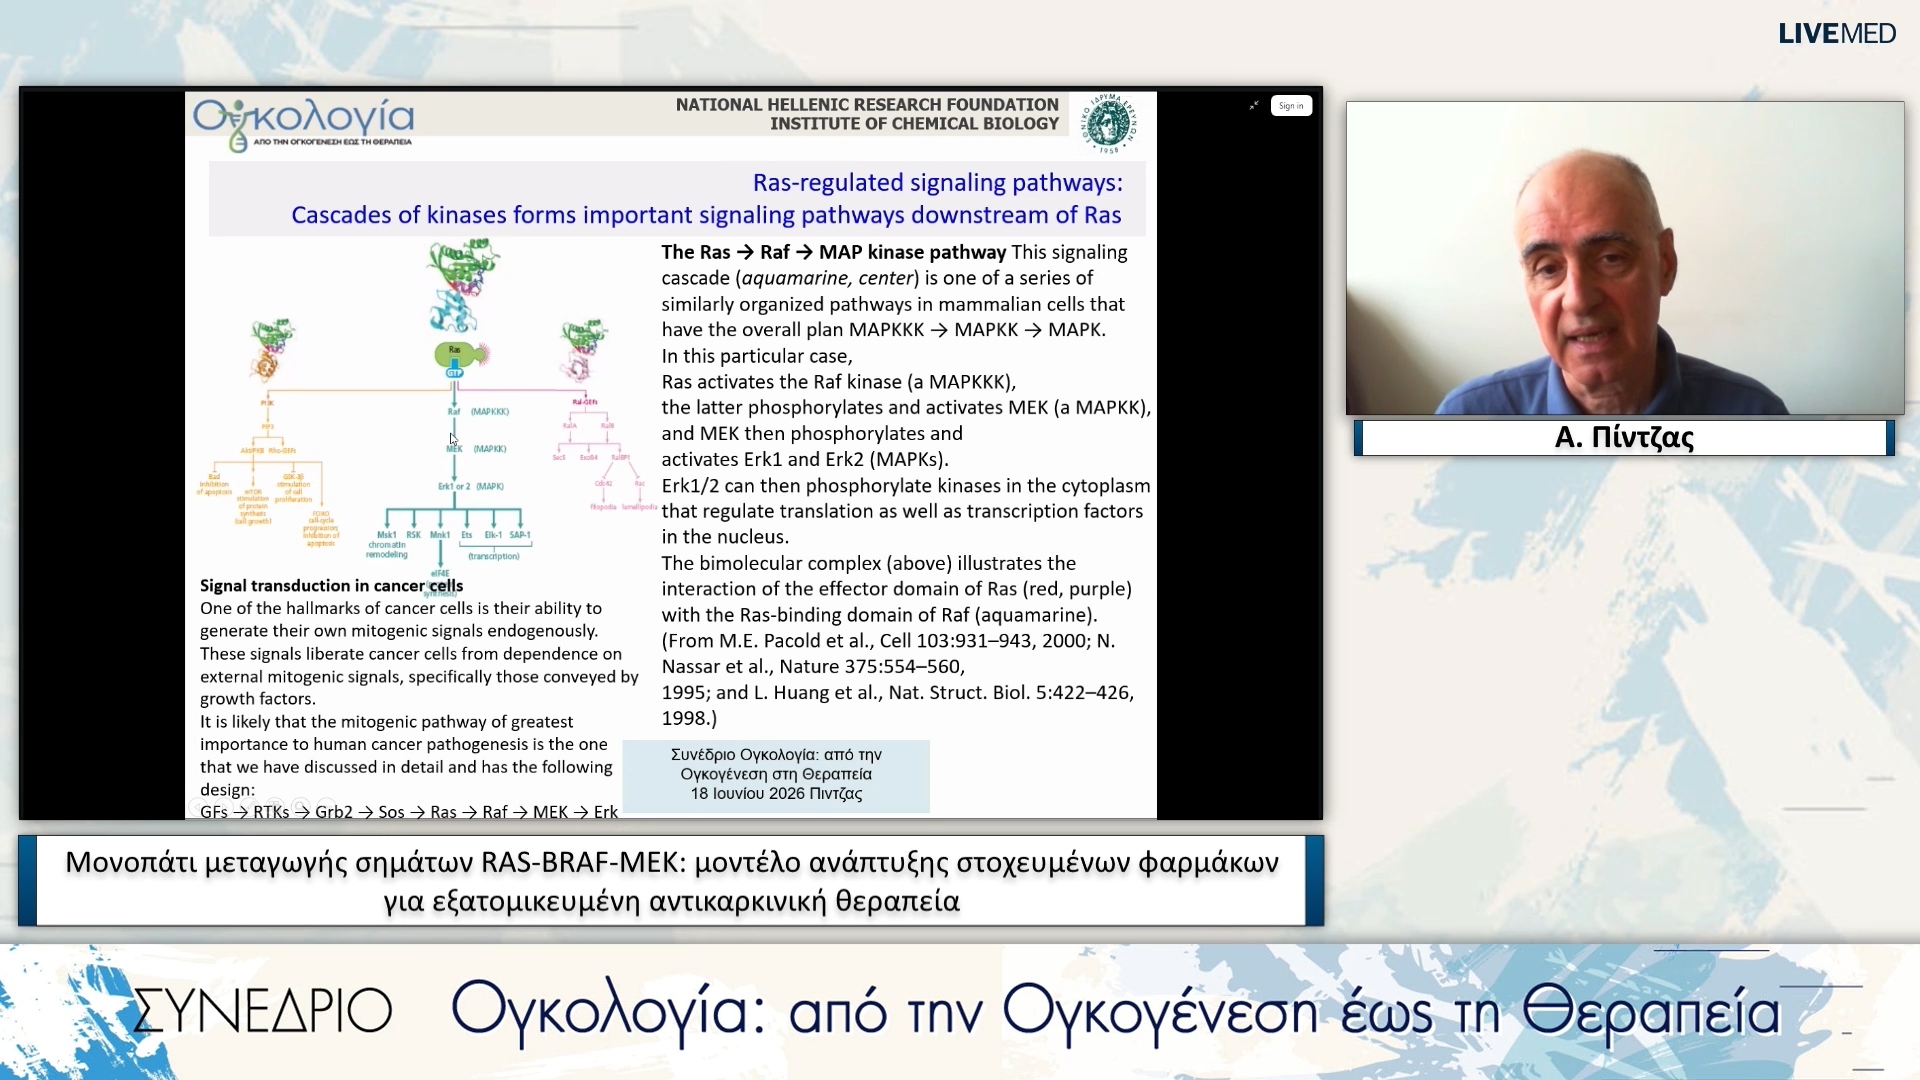Click the Ογκολογία logo on the slide

coord(303,124)
